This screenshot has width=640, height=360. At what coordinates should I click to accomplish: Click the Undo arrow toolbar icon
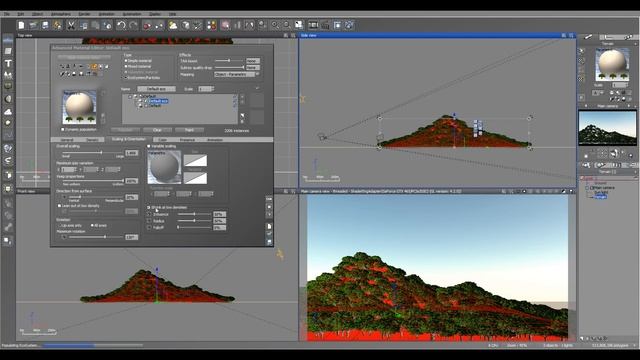[121, 25]
